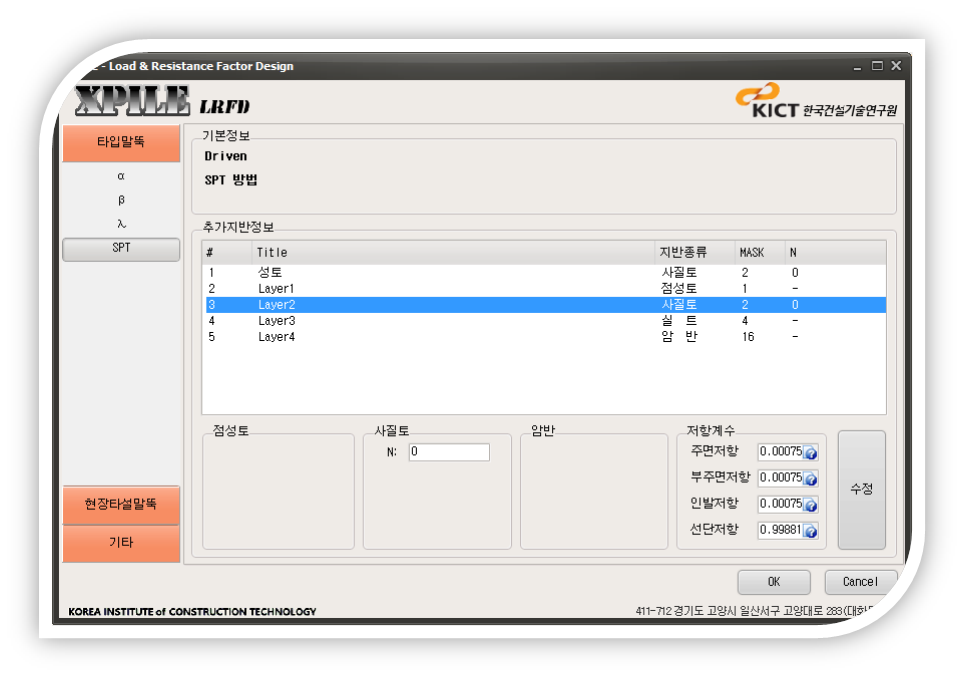Viewport: 964px width, 677px height.
Task: Click 암반 soil type in Layer4 row
Action: [x=679, y=336]
